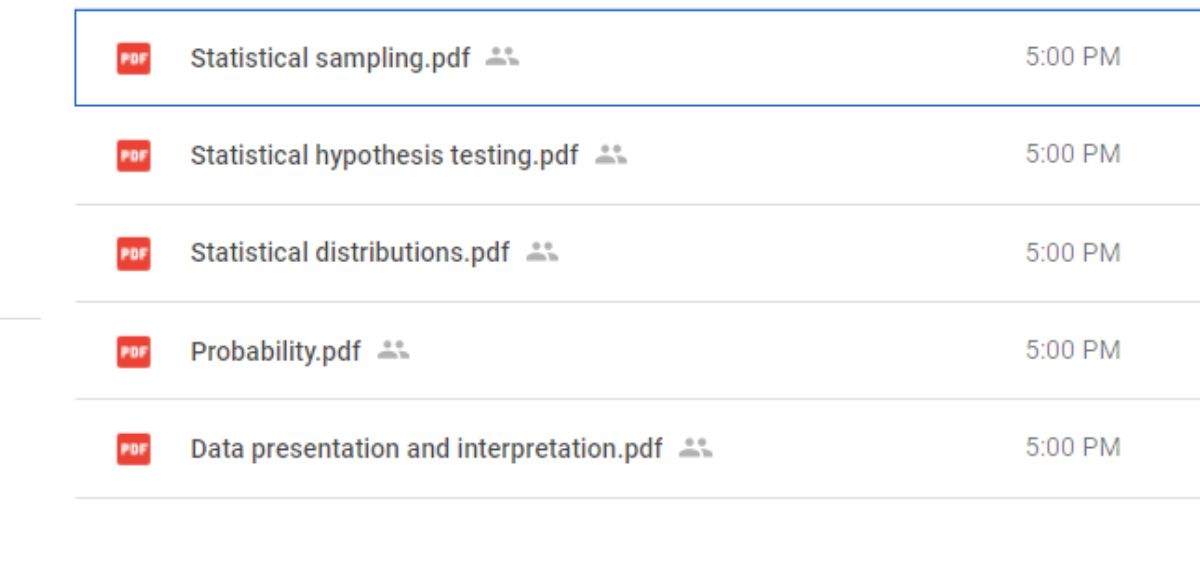
Task: Click 5:00 PM in the Statistical distributions row
Action: pos(1072,252)
